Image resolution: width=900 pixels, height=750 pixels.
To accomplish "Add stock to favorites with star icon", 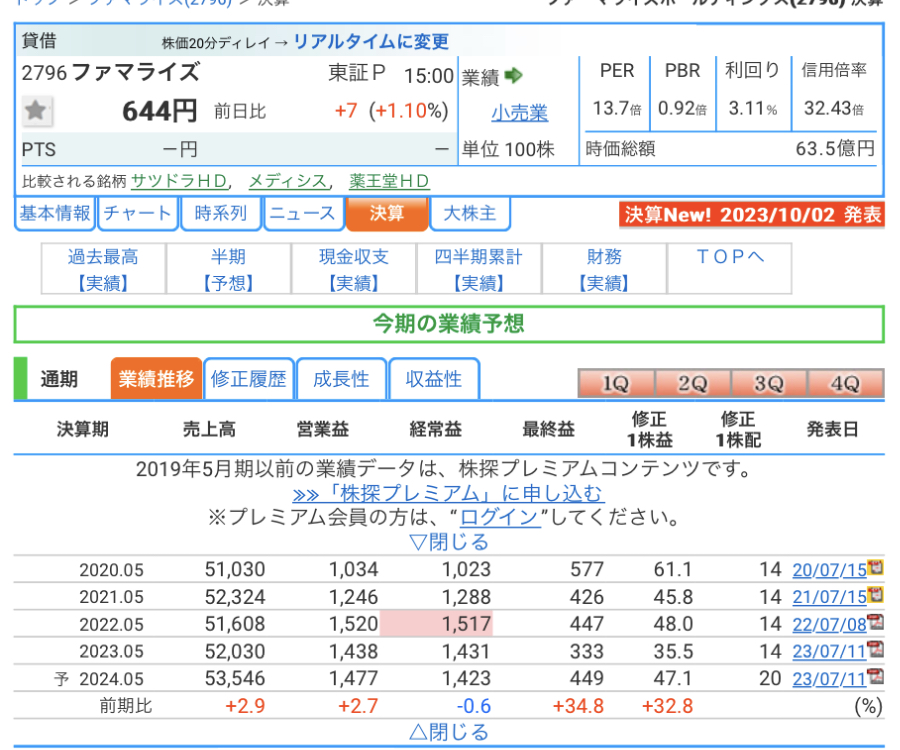I will click(37, 110).
